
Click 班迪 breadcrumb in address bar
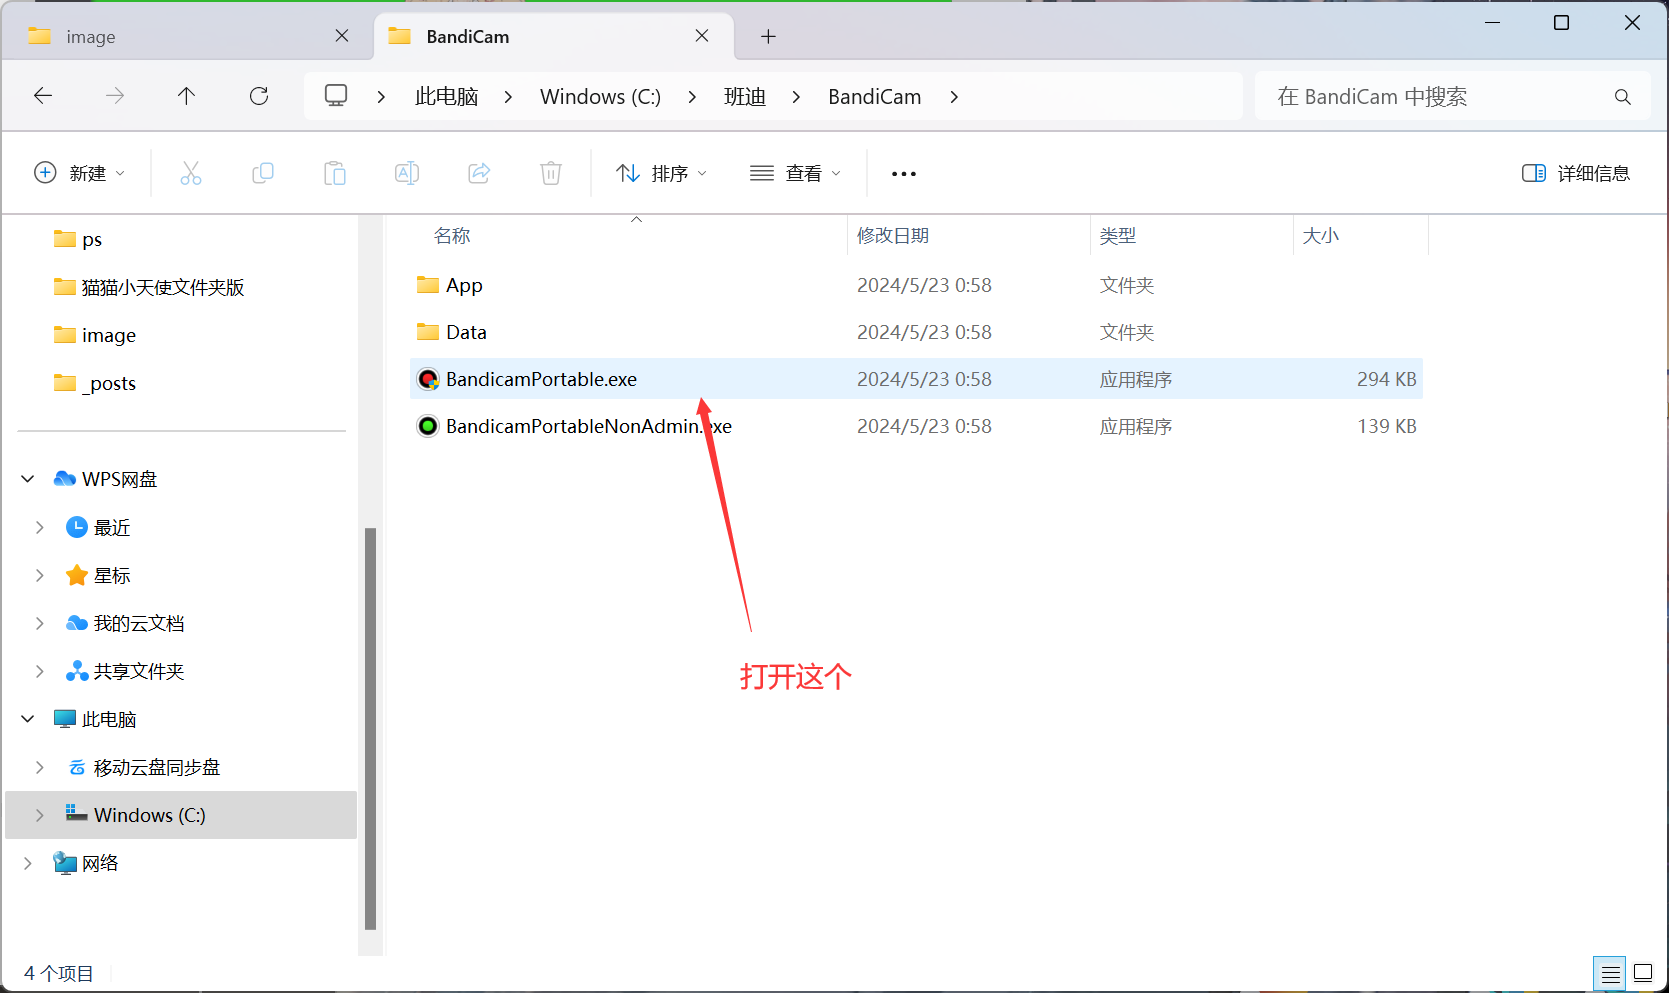coord(745,96)
